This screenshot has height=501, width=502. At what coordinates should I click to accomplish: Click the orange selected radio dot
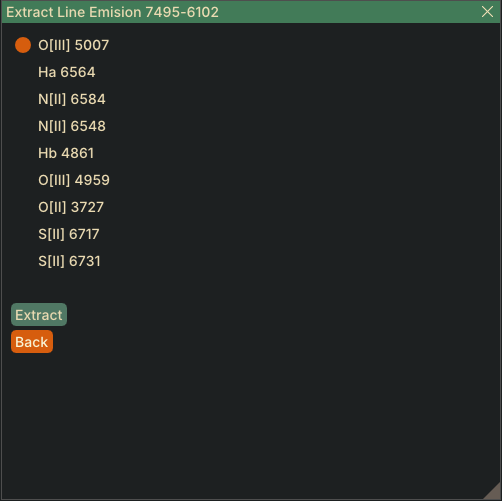tap(23, 45)
